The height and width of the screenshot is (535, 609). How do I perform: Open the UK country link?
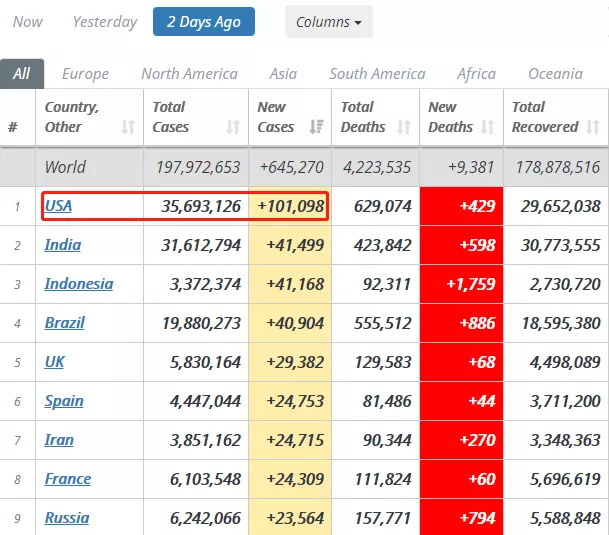pyautogui.click(x=54, y=362)
